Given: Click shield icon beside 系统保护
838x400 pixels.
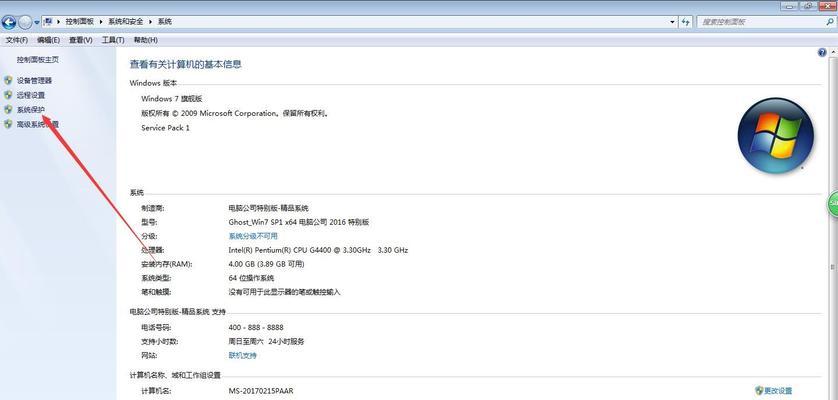Looking at the screenshot, I should (8, 109).
